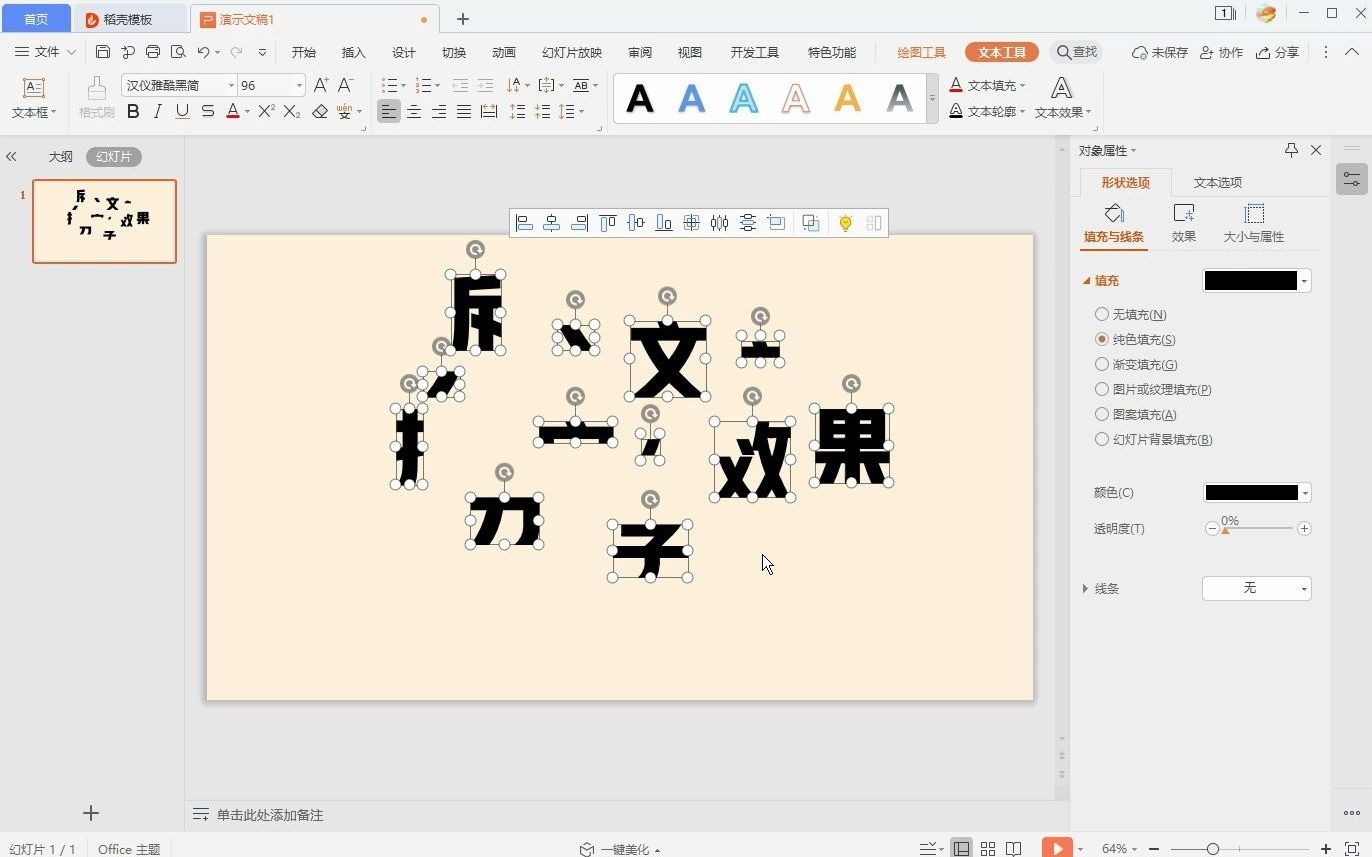Justify the text alignment
Screen dimensions: 1372x857
coord(463,112)
